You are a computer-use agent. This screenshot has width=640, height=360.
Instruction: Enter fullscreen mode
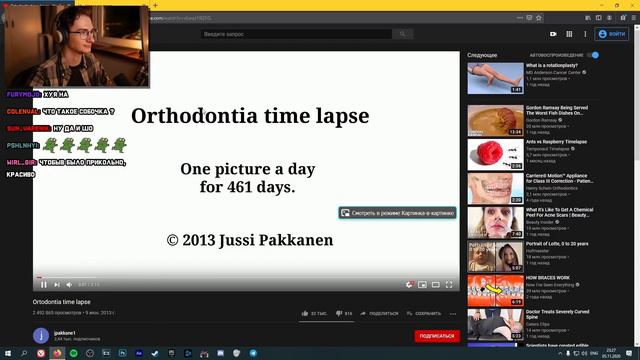pos(449,284)
